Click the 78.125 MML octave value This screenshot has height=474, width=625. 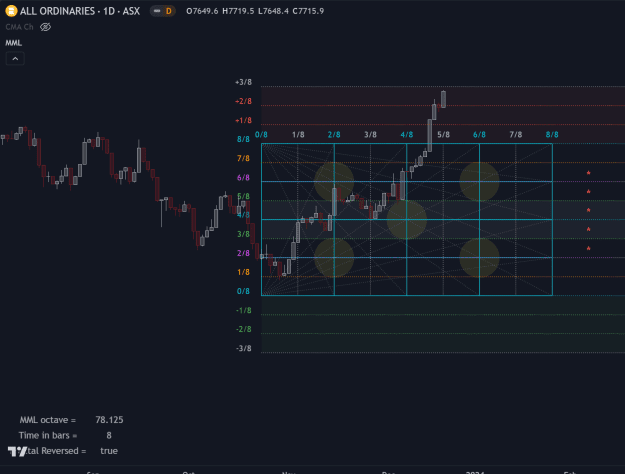click(x=109, y=420)
